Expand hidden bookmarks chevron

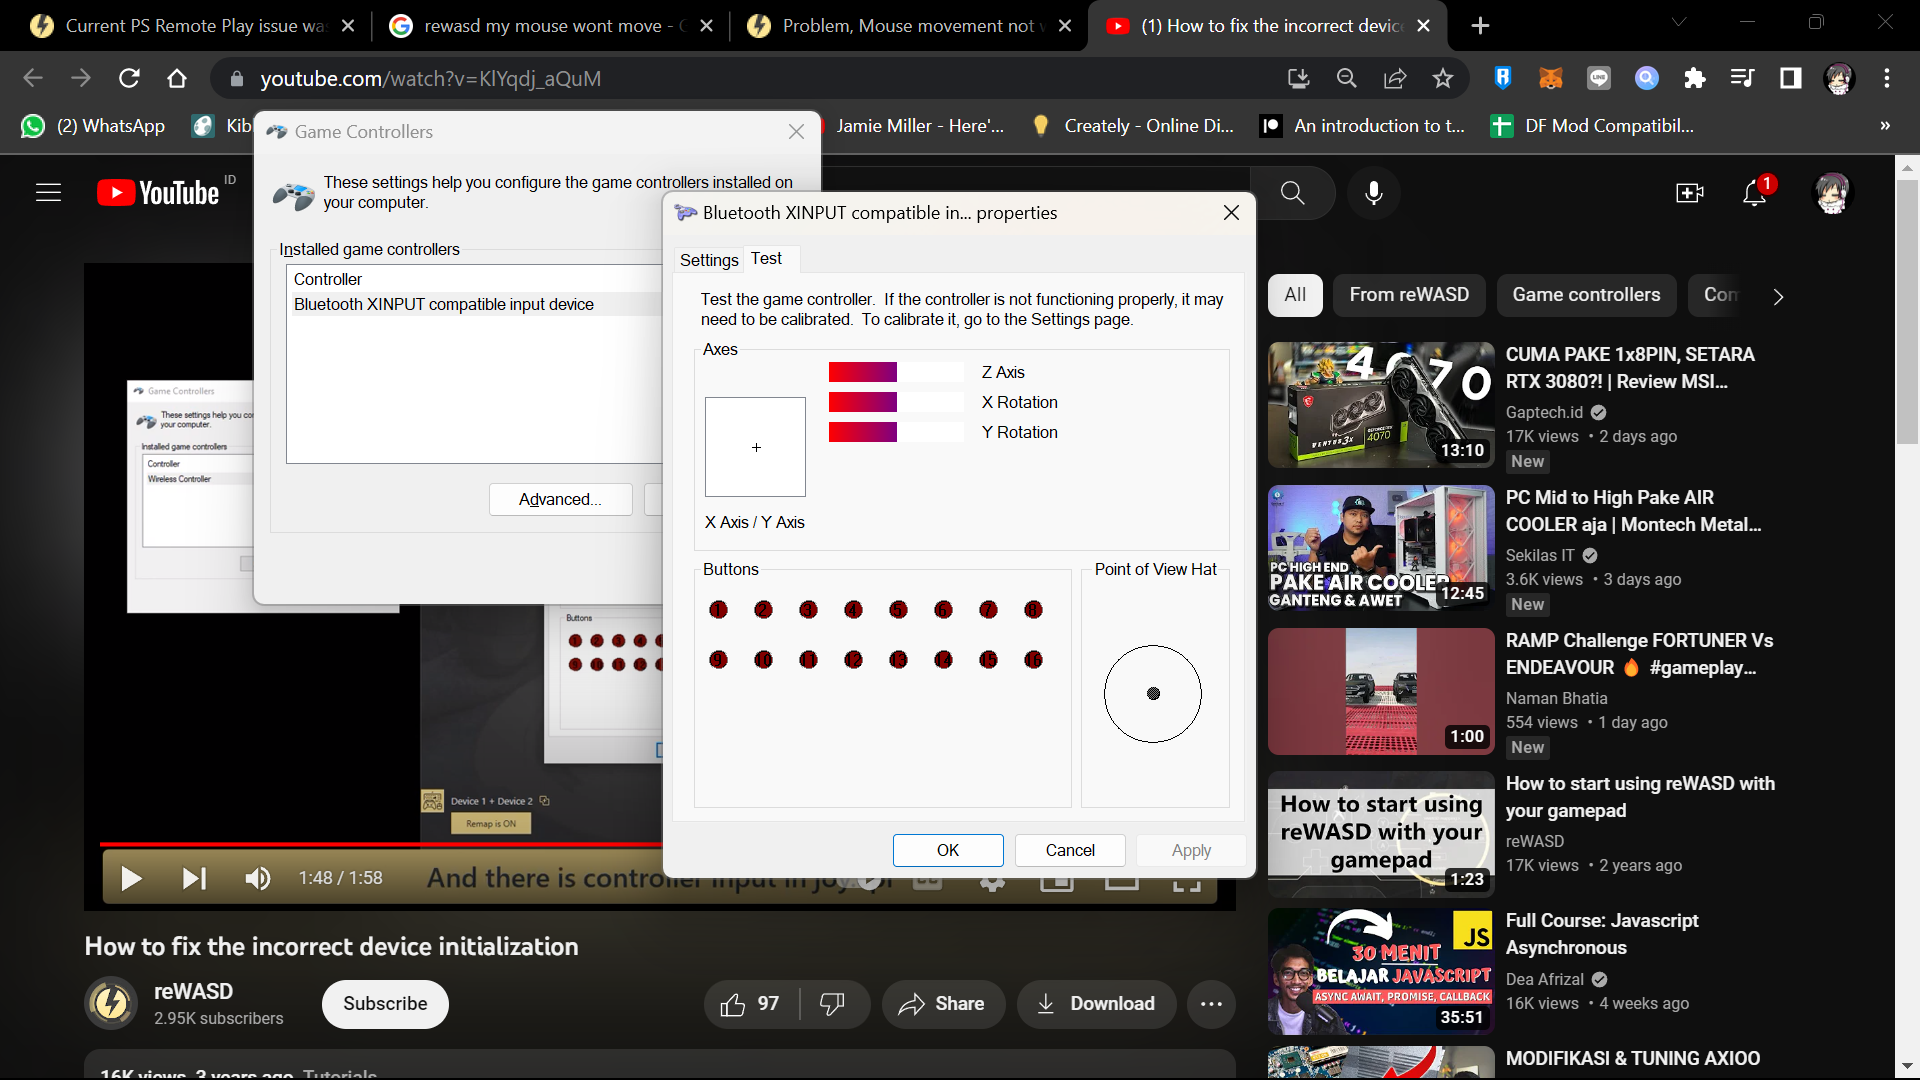(1885, 126)
